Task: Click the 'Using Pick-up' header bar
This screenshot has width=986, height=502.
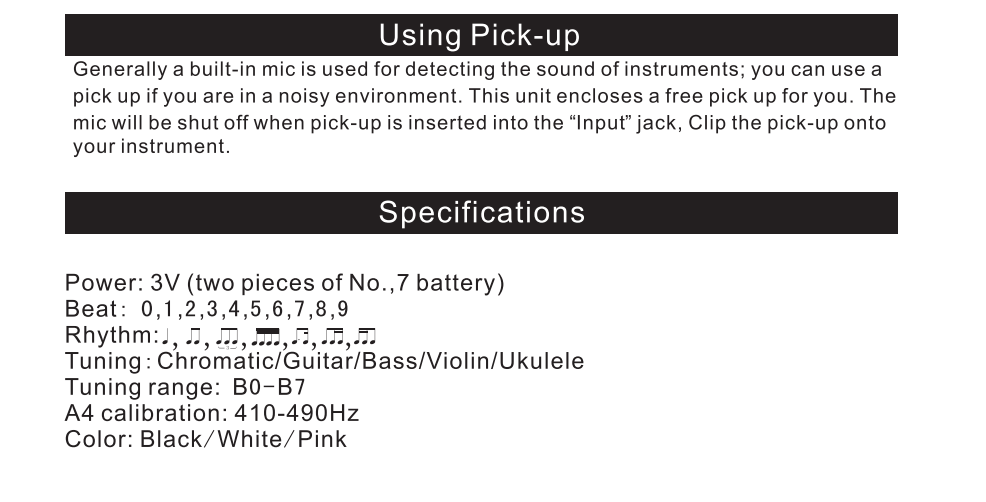Action: tap(481, 35)
